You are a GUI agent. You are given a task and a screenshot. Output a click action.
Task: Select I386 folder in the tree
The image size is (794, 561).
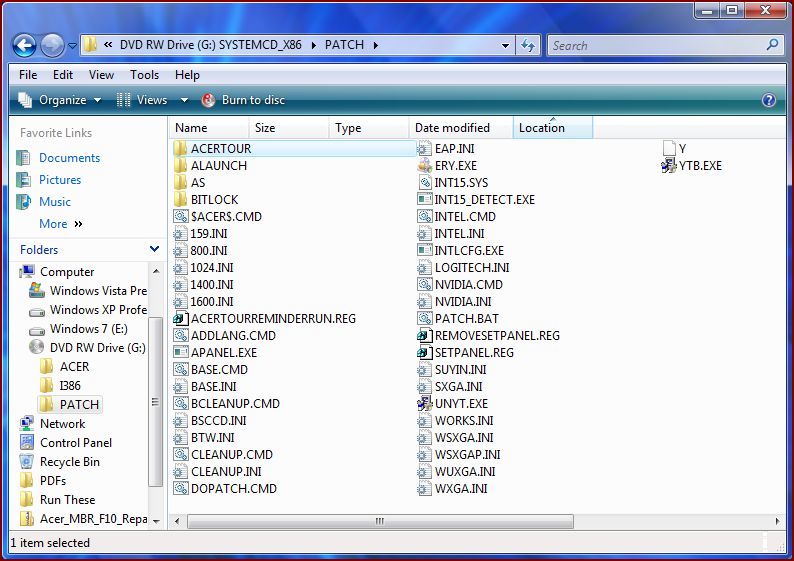coord(60,386)
